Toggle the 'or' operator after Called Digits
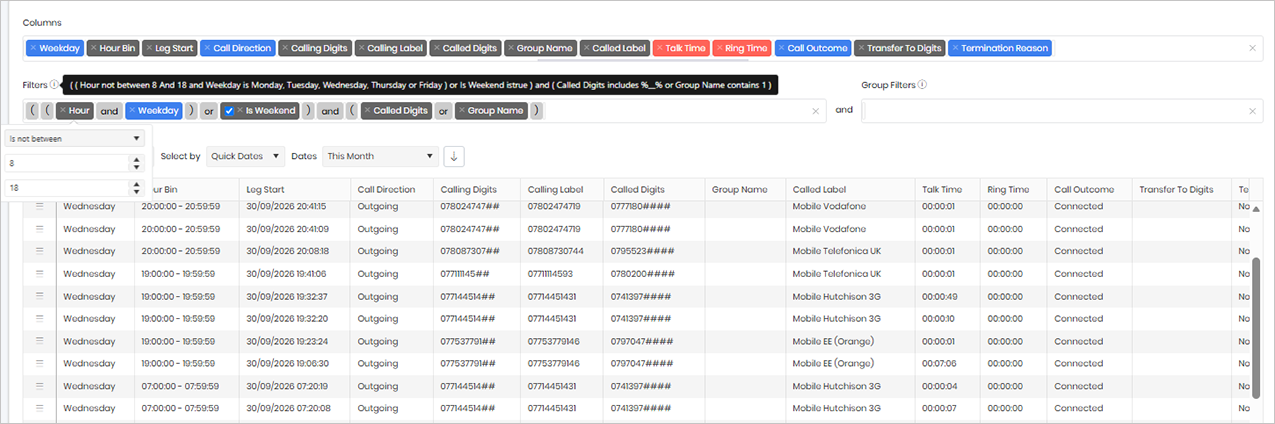 [443, 111]
